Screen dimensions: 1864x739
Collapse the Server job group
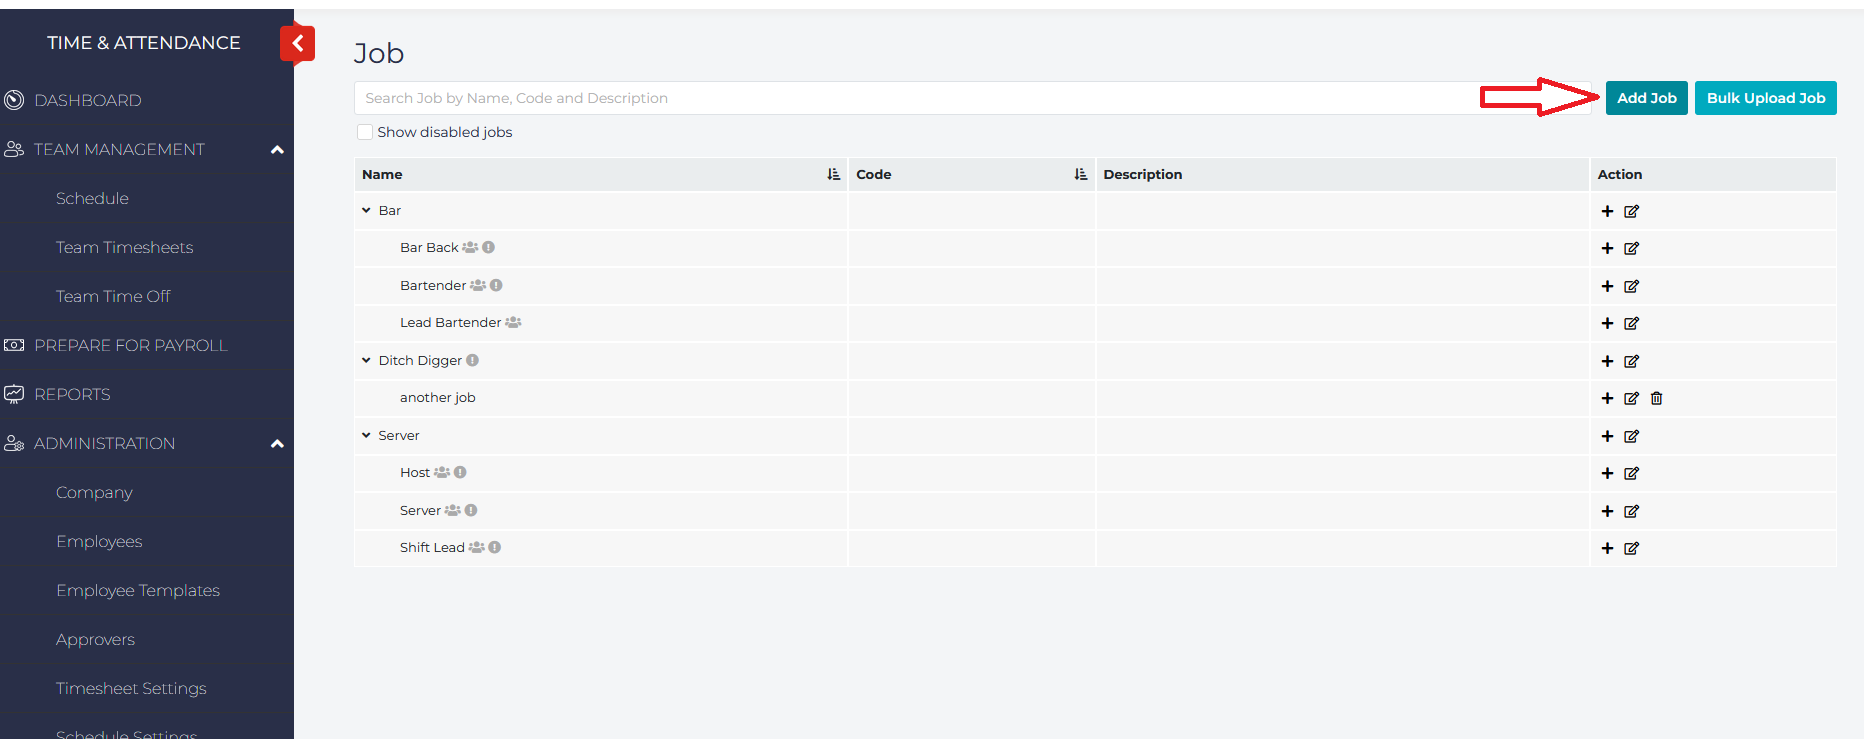pos(366,436)
